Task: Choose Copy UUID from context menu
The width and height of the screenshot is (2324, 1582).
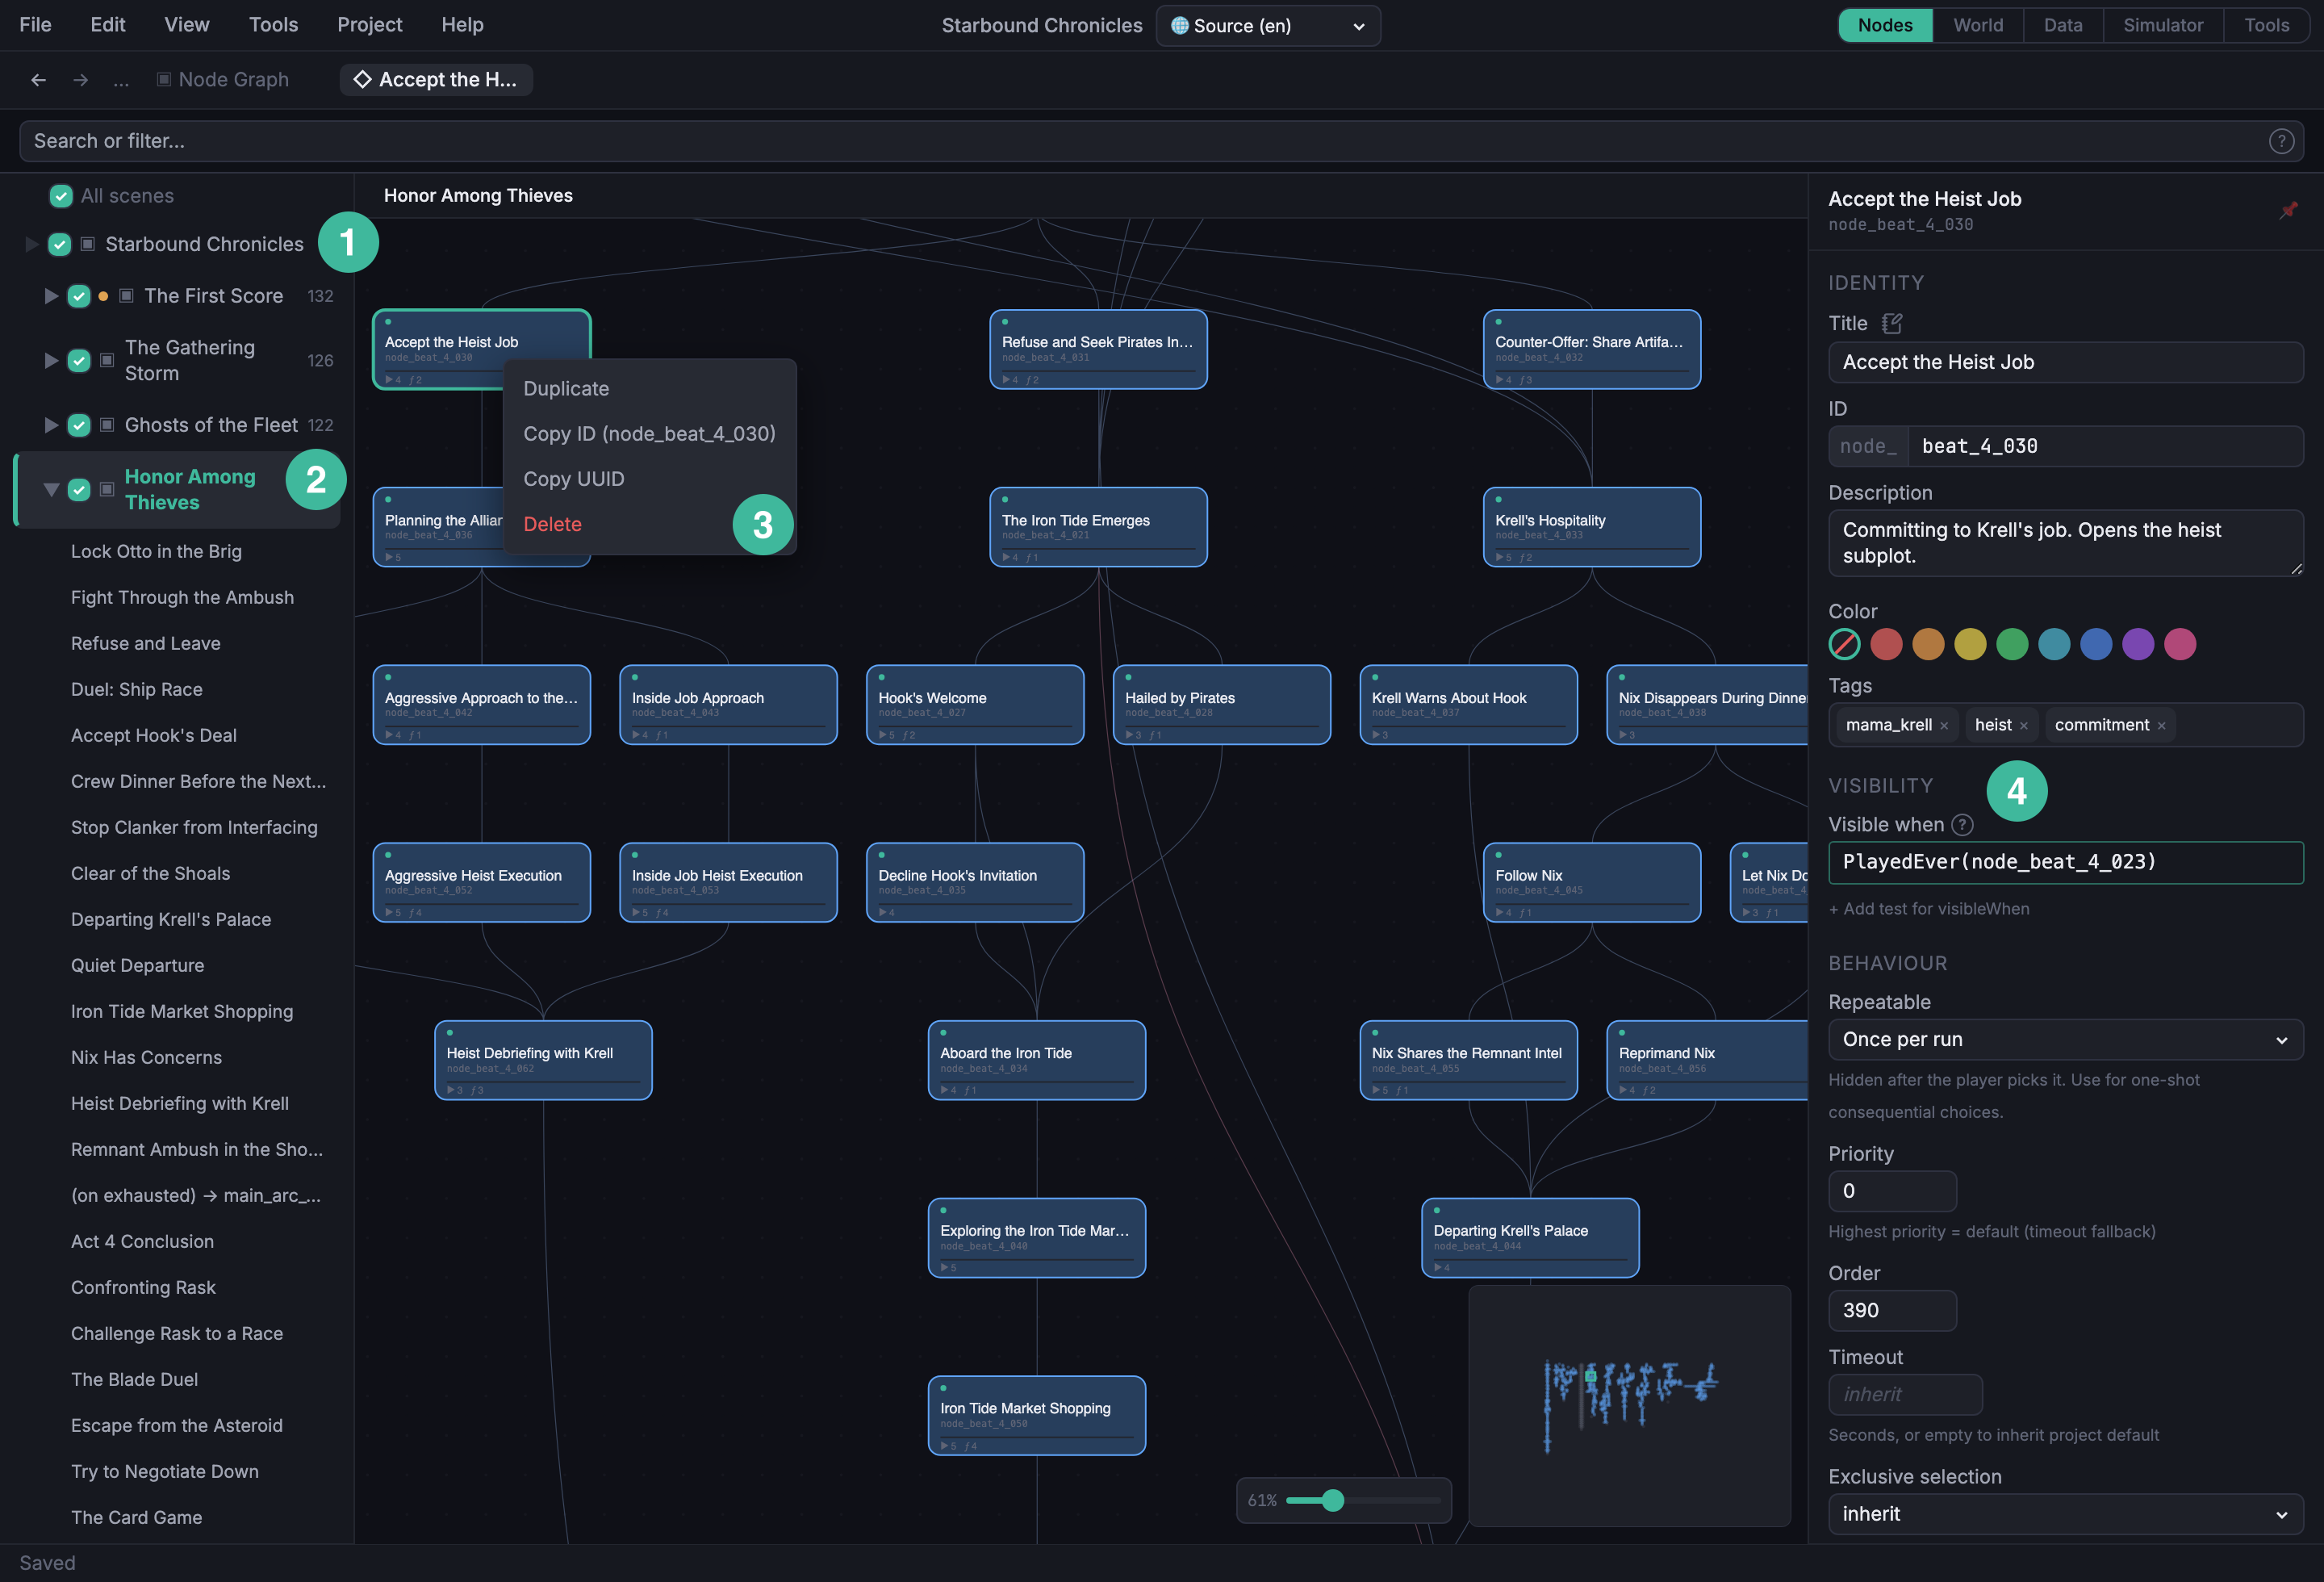Action: [x=650, y=479]
